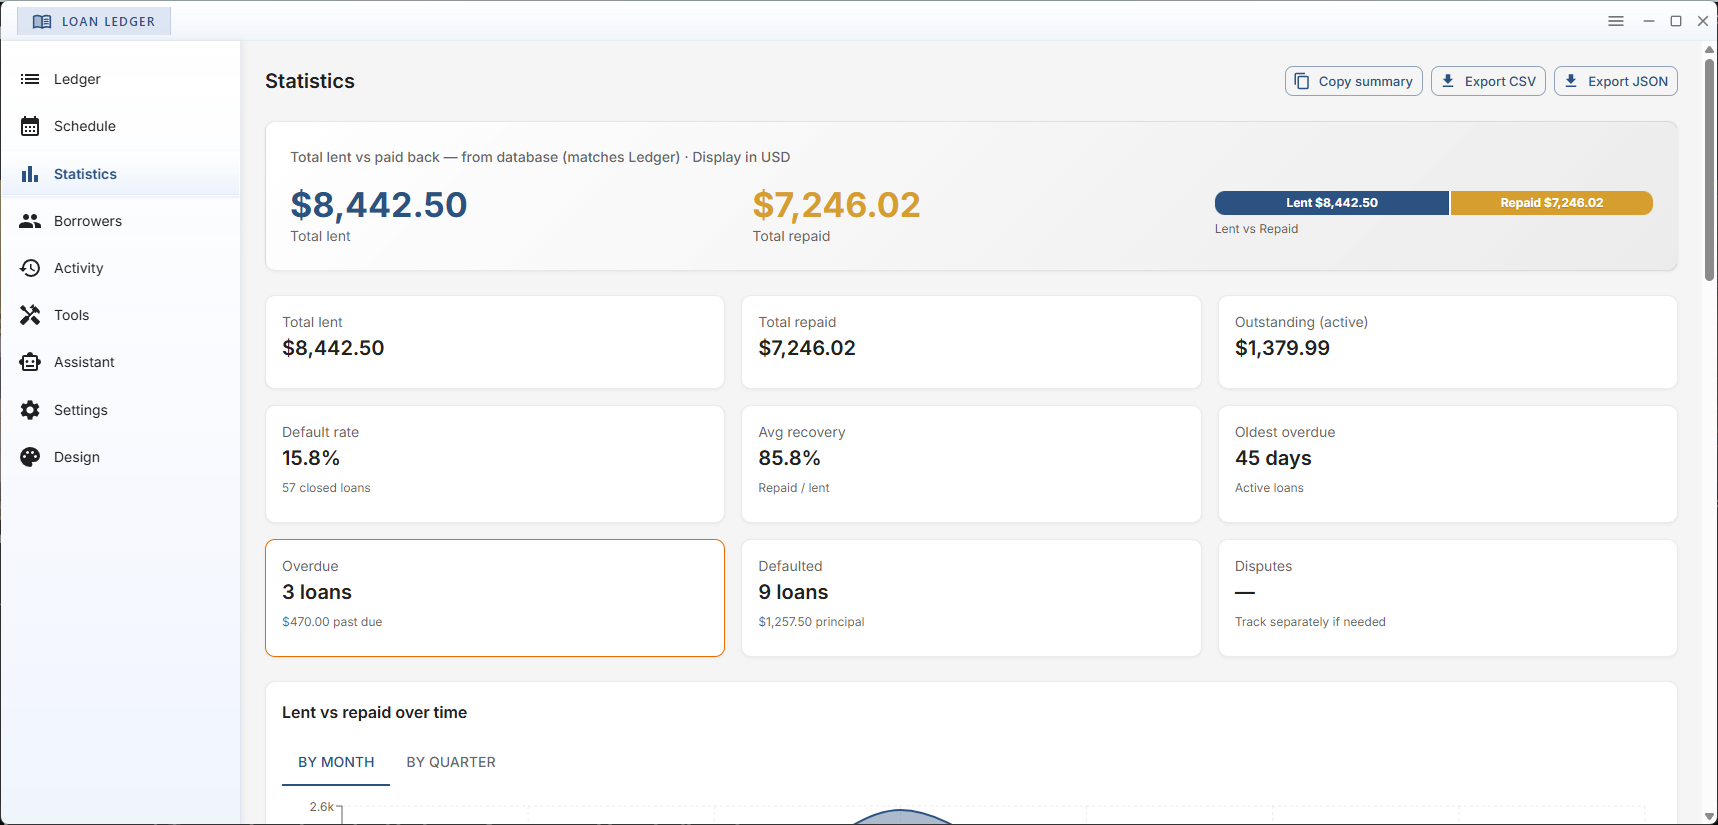Click the Ledger list icon in sidebar

click(30, 79)
